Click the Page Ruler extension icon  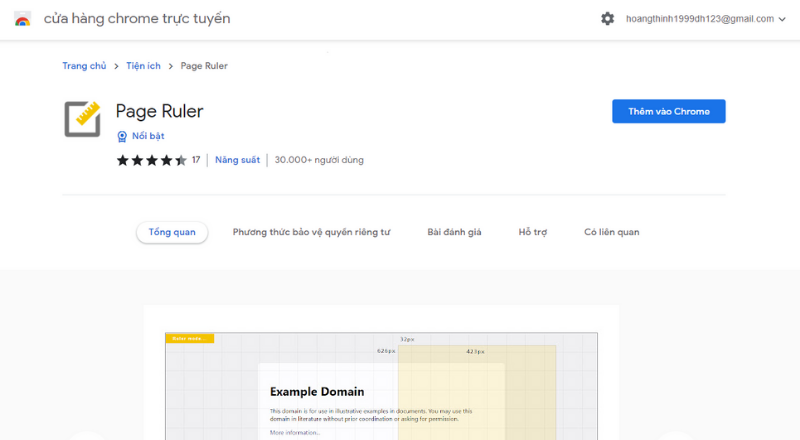(82, 119)
